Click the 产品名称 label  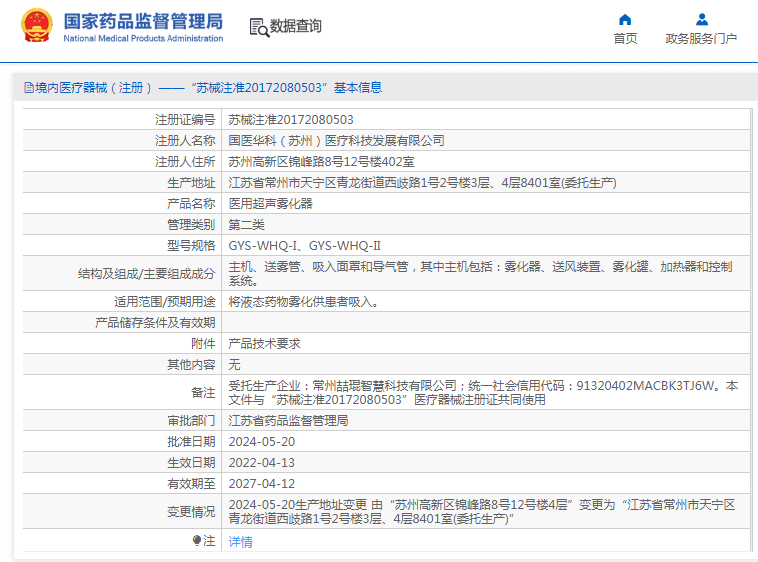pyautogui.click(x=191, y=203)
